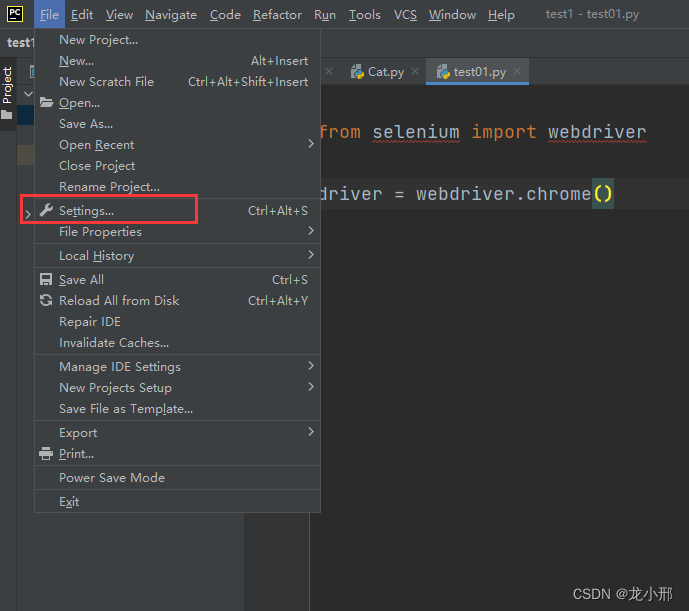Choose Save As... entry
The width and height of the screenshot is (689, 611).
(178, 124)
